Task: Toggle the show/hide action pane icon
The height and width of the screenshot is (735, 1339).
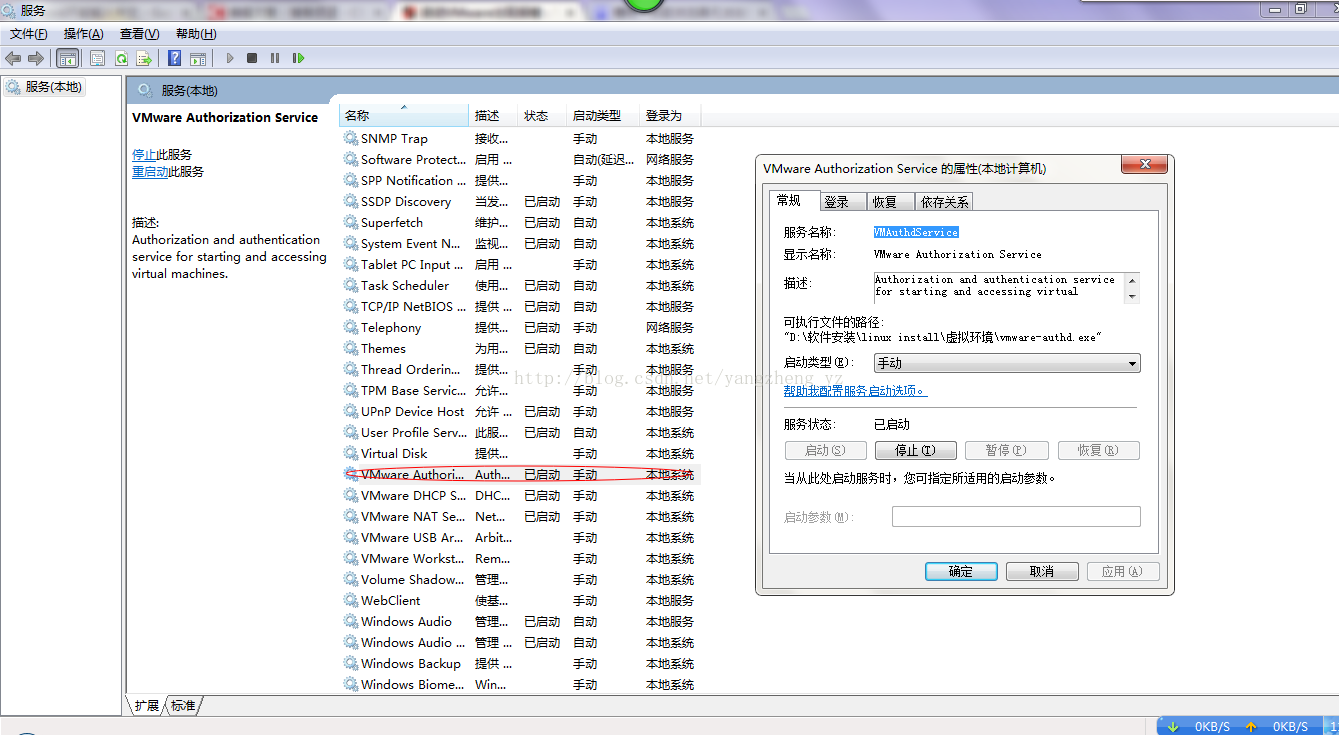Action: [198, 58]
